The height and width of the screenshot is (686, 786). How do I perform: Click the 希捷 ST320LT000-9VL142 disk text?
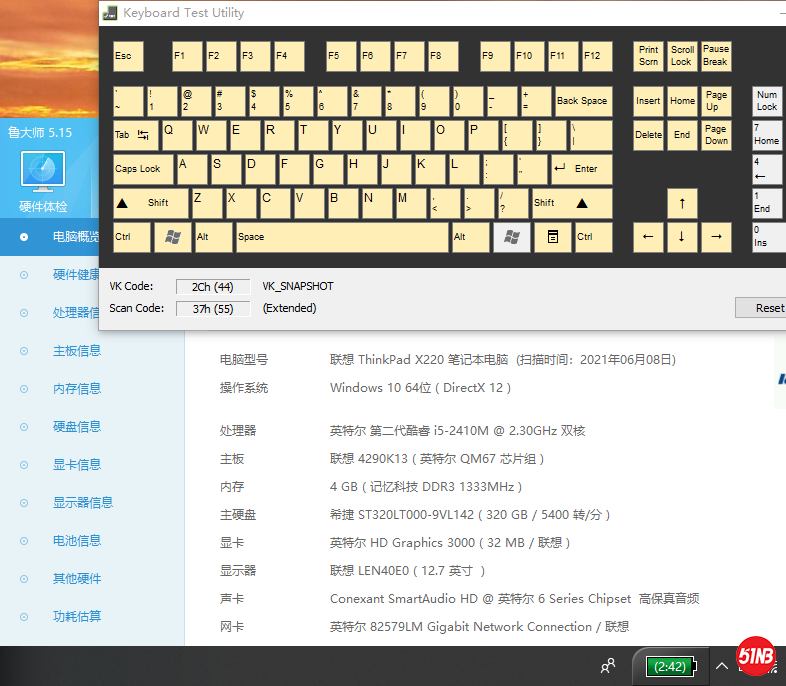click(470, 515)
